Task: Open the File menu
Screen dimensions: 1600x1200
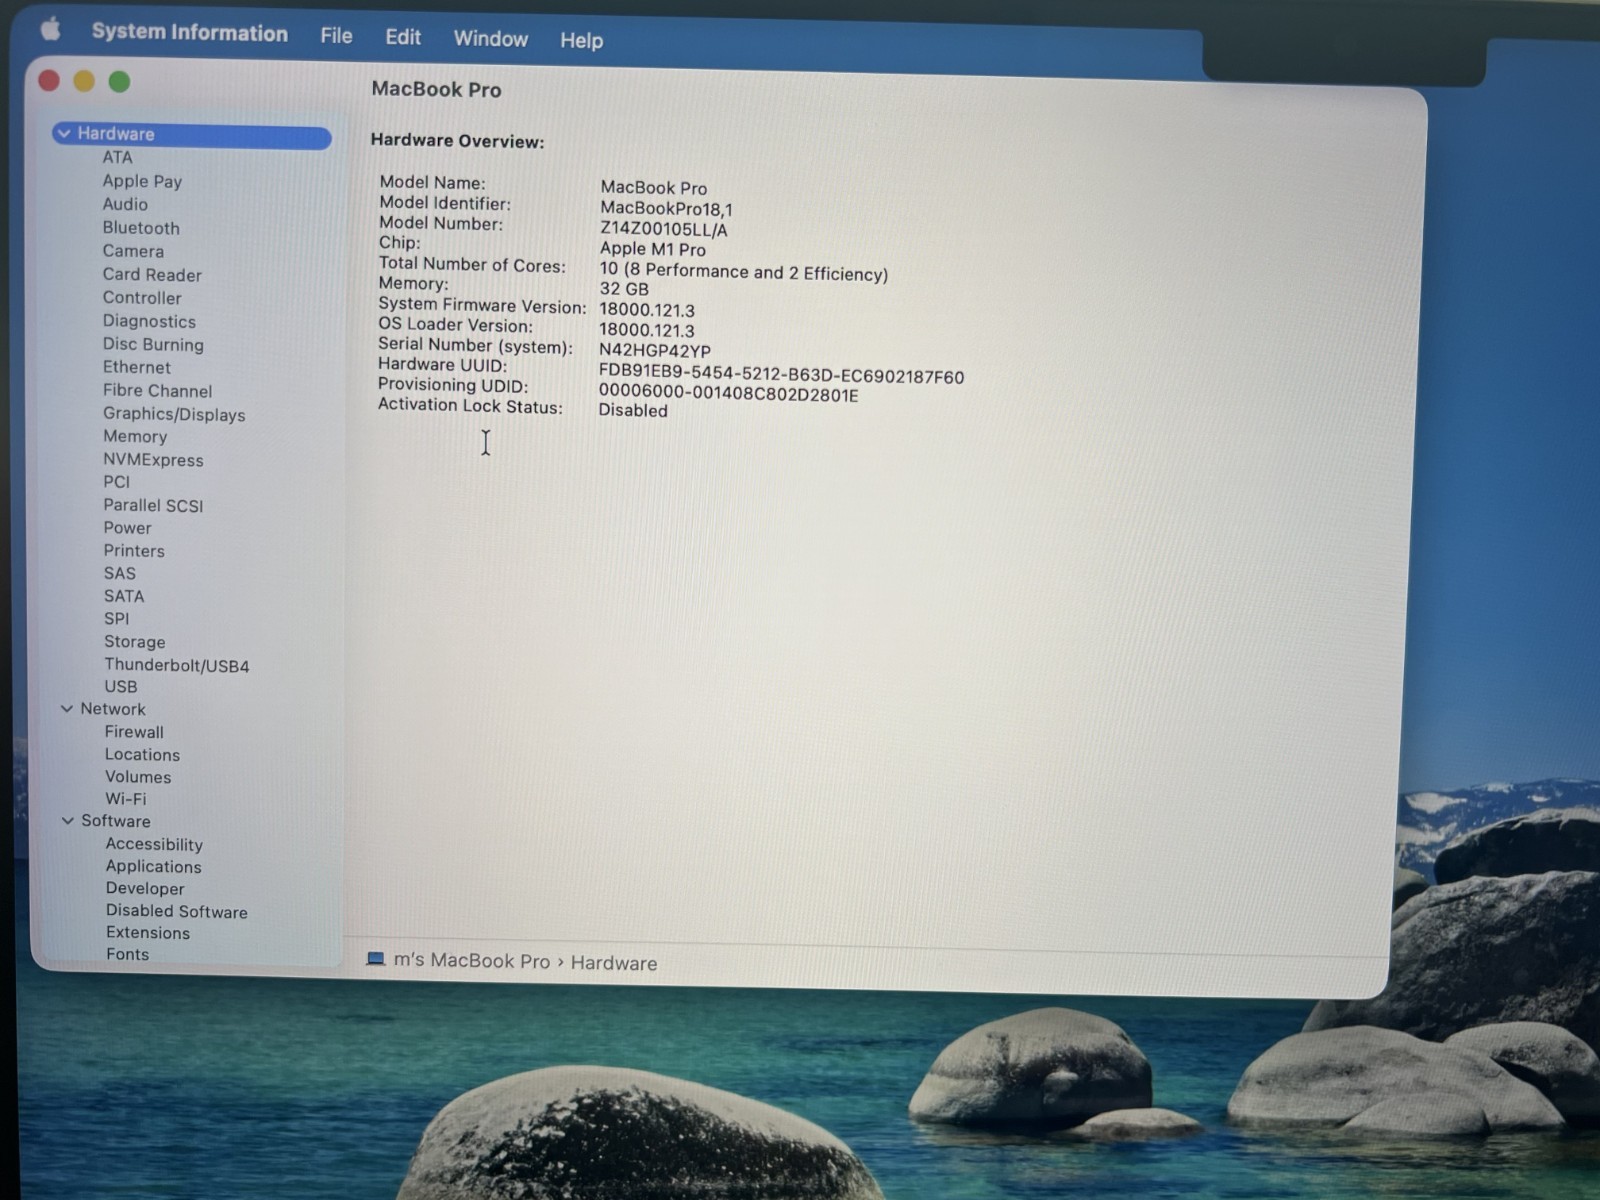Action: 336,36
